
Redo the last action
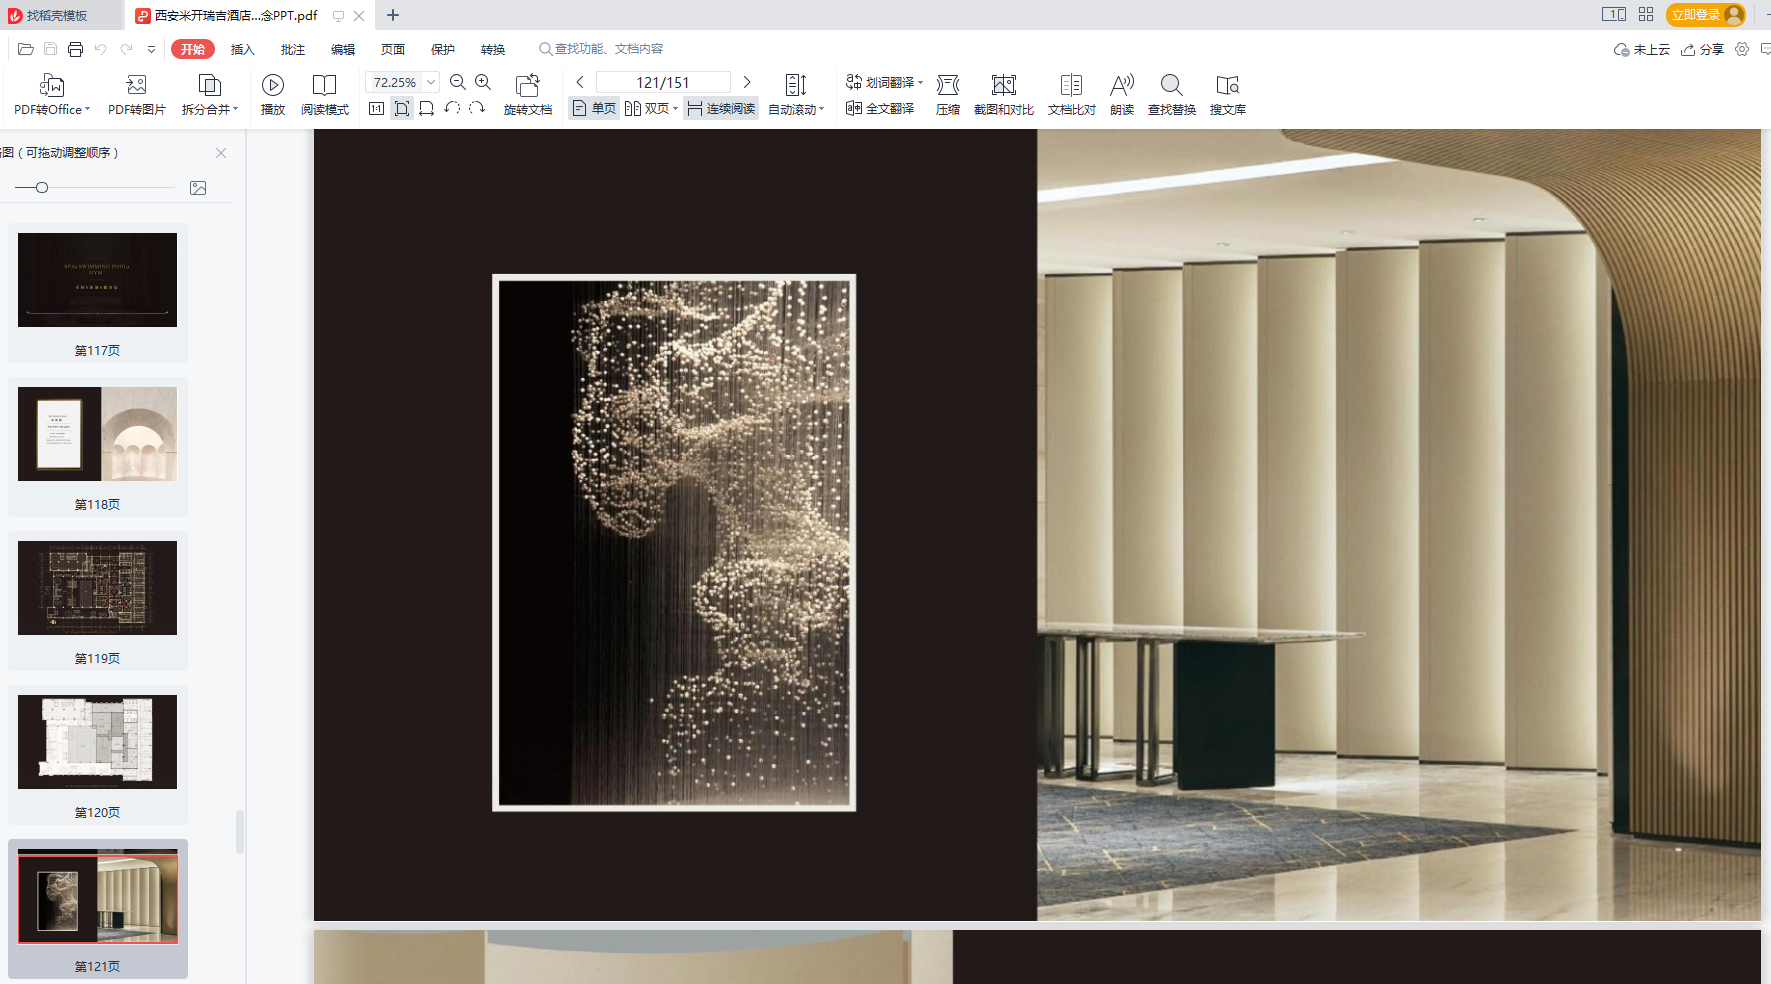coord(126,49)
